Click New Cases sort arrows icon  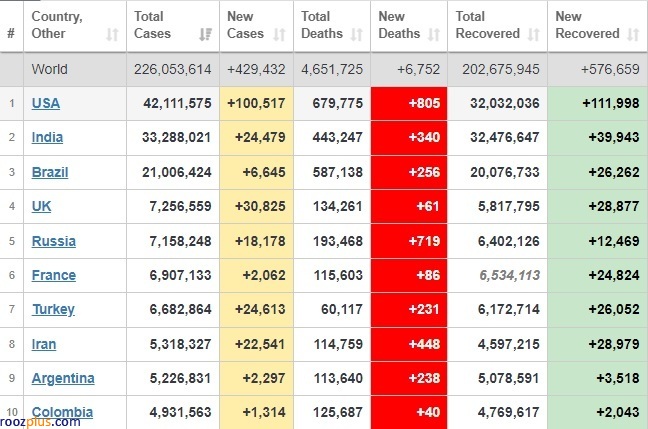point(279,34)
